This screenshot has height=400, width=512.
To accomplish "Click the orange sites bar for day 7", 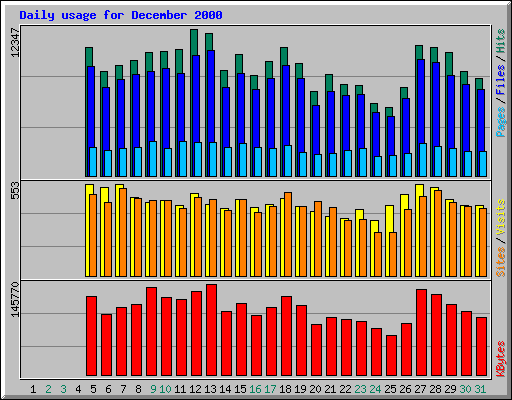I will pyautogui.click(x=123, y=232).
